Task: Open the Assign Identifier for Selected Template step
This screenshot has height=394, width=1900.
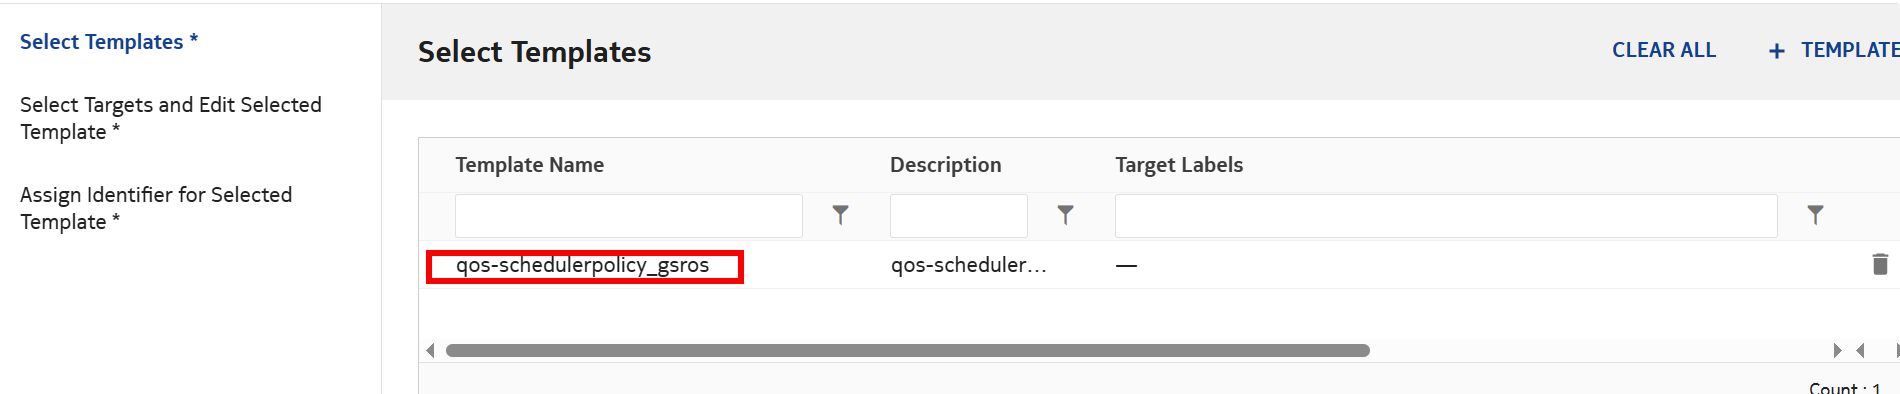Action: coord(156,208)
